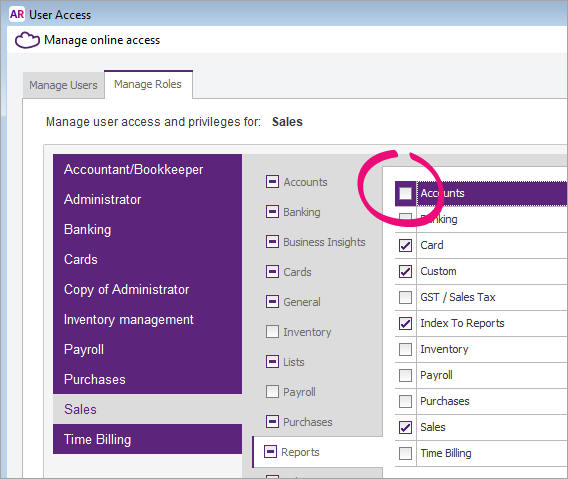Image resolution: width=568 pixels, height=479 pixels.
Task: Select the Banking category in middle list
Action: pyautogui.click(x=302, y=212)
